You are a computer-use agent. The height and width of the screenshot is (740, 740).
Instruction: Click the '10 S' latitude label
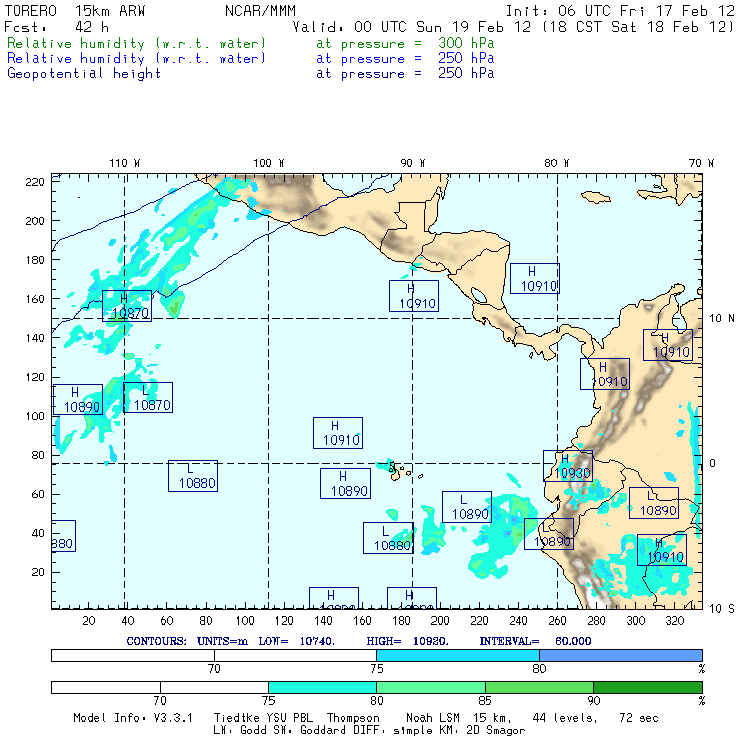[722, 609]
